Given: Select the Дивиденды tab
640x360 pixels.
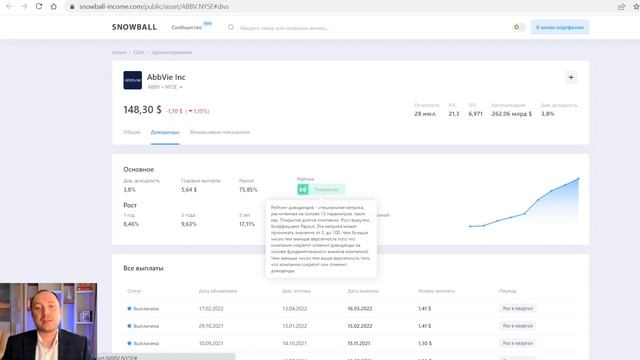Looking at the screenshot, I should (x=165, y=132).
